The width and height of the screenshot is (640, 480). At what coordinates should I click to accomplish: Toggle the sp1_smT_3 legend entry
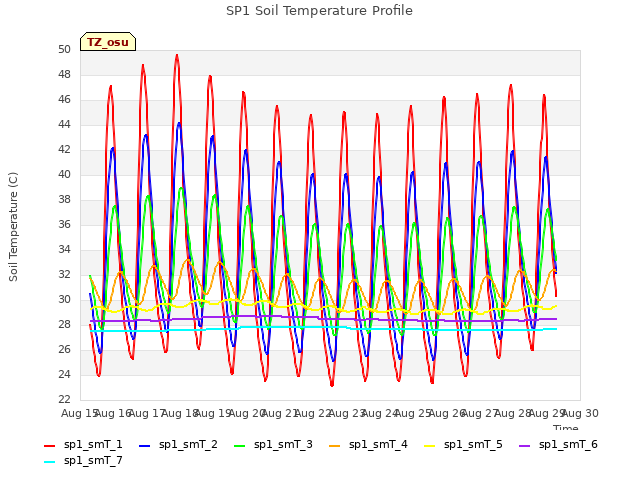273,444
